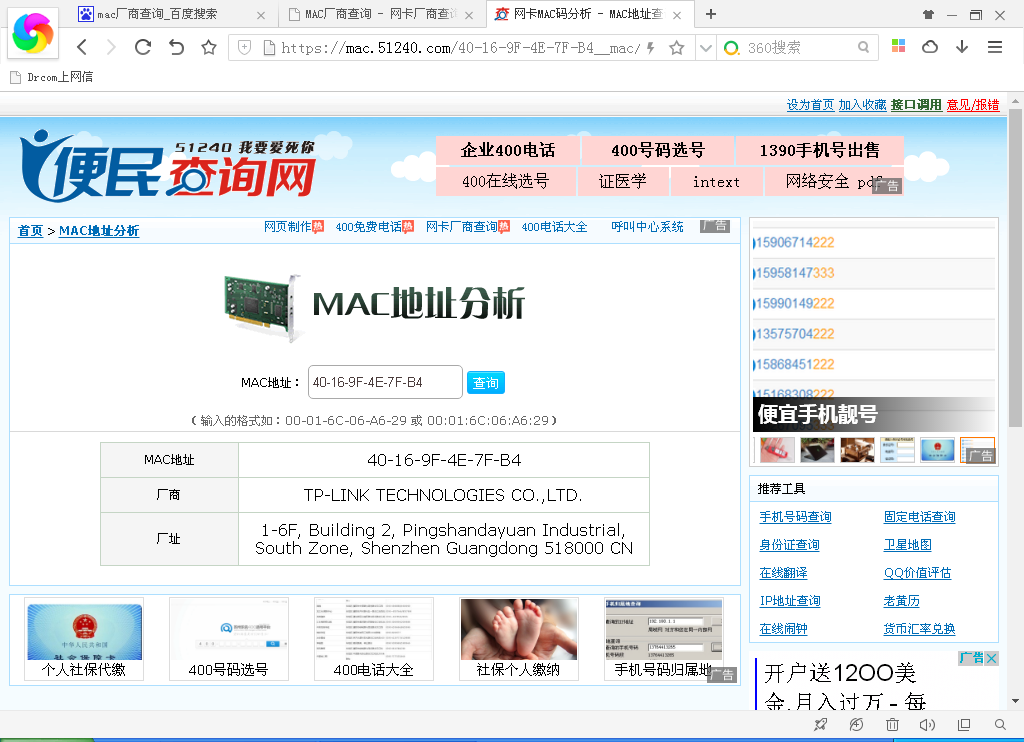This screenshot has height=742, width=1024.
Task: Open the colorful apps grid icon
Action: 899,46
